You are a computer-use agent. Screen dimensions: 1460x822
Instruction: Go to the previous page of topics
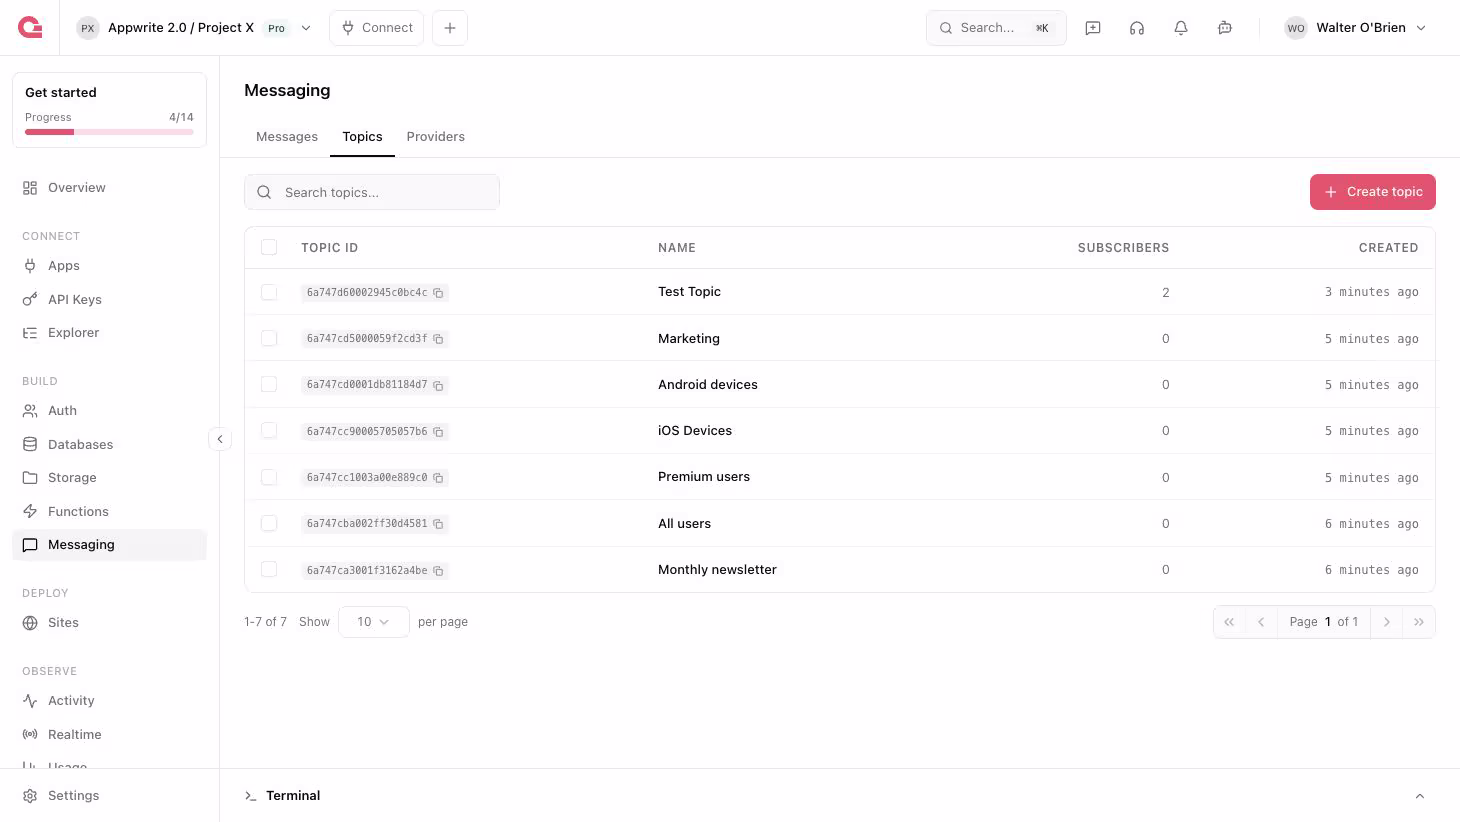click(1261, 622)
